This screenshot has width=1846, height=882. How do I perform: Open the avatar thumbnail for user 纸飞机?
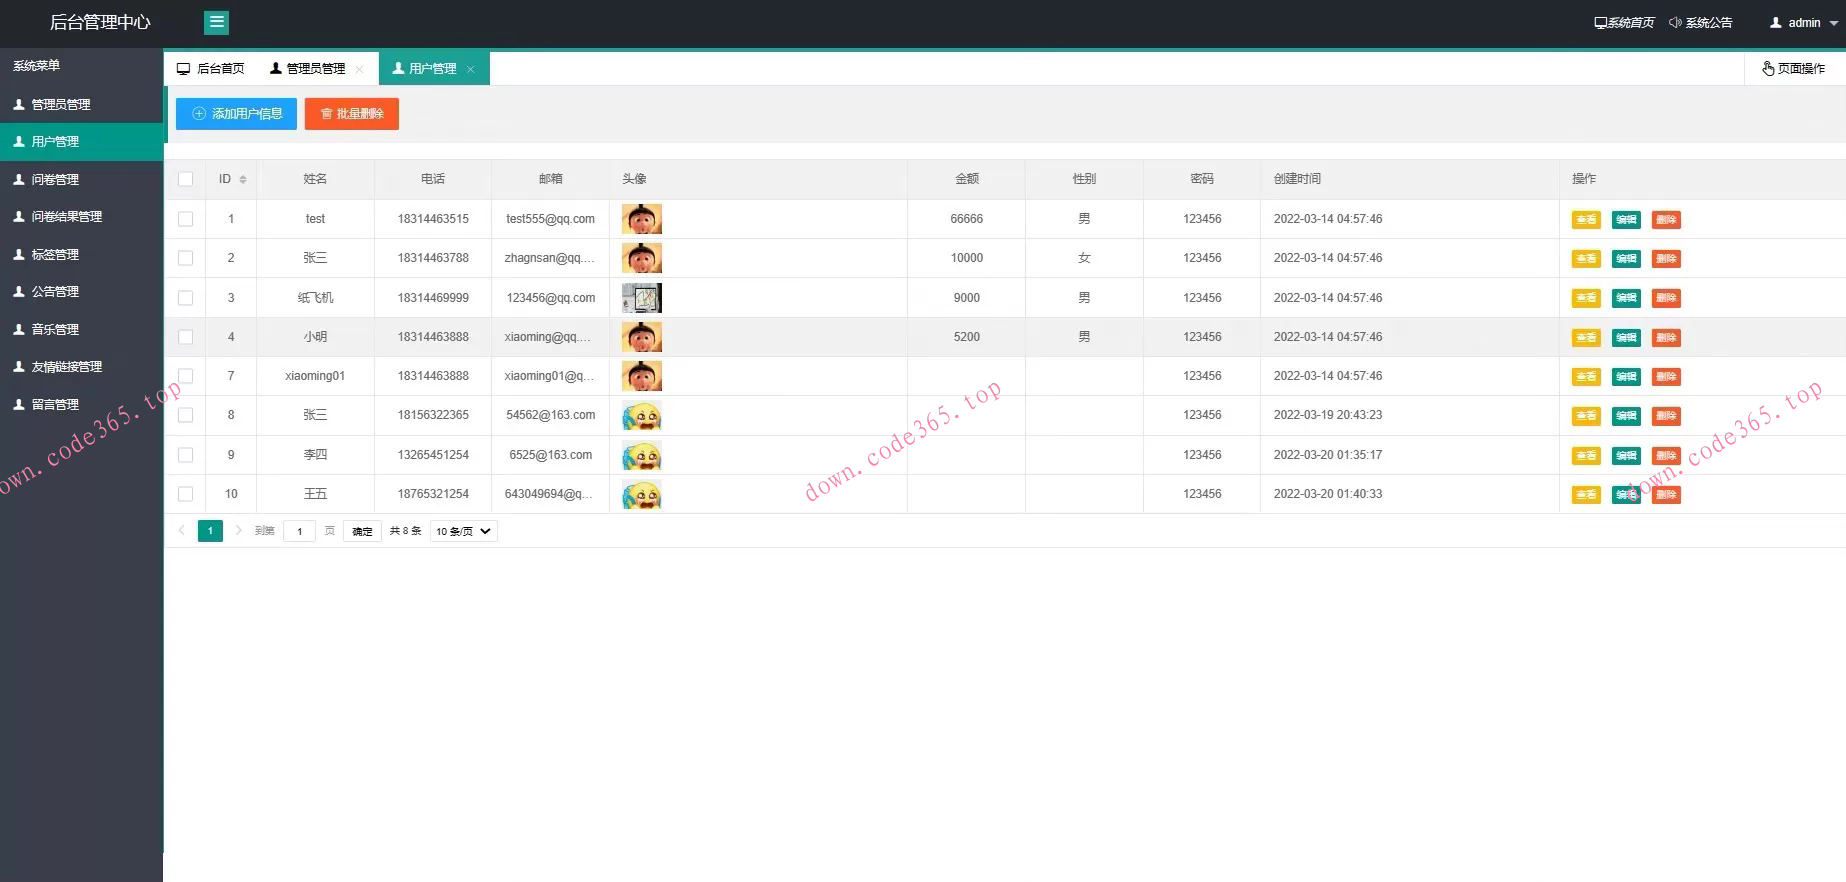(x=642, y=298)
